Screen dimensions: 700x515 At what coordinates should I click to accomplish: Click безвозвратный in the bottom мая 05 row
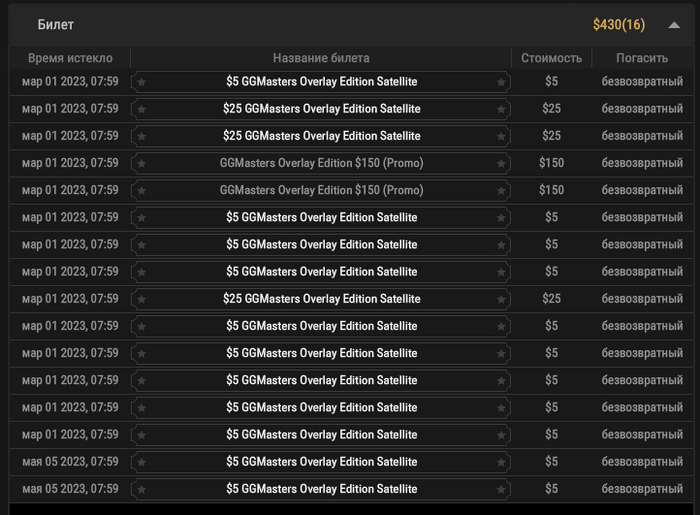(x=642, y=489)
